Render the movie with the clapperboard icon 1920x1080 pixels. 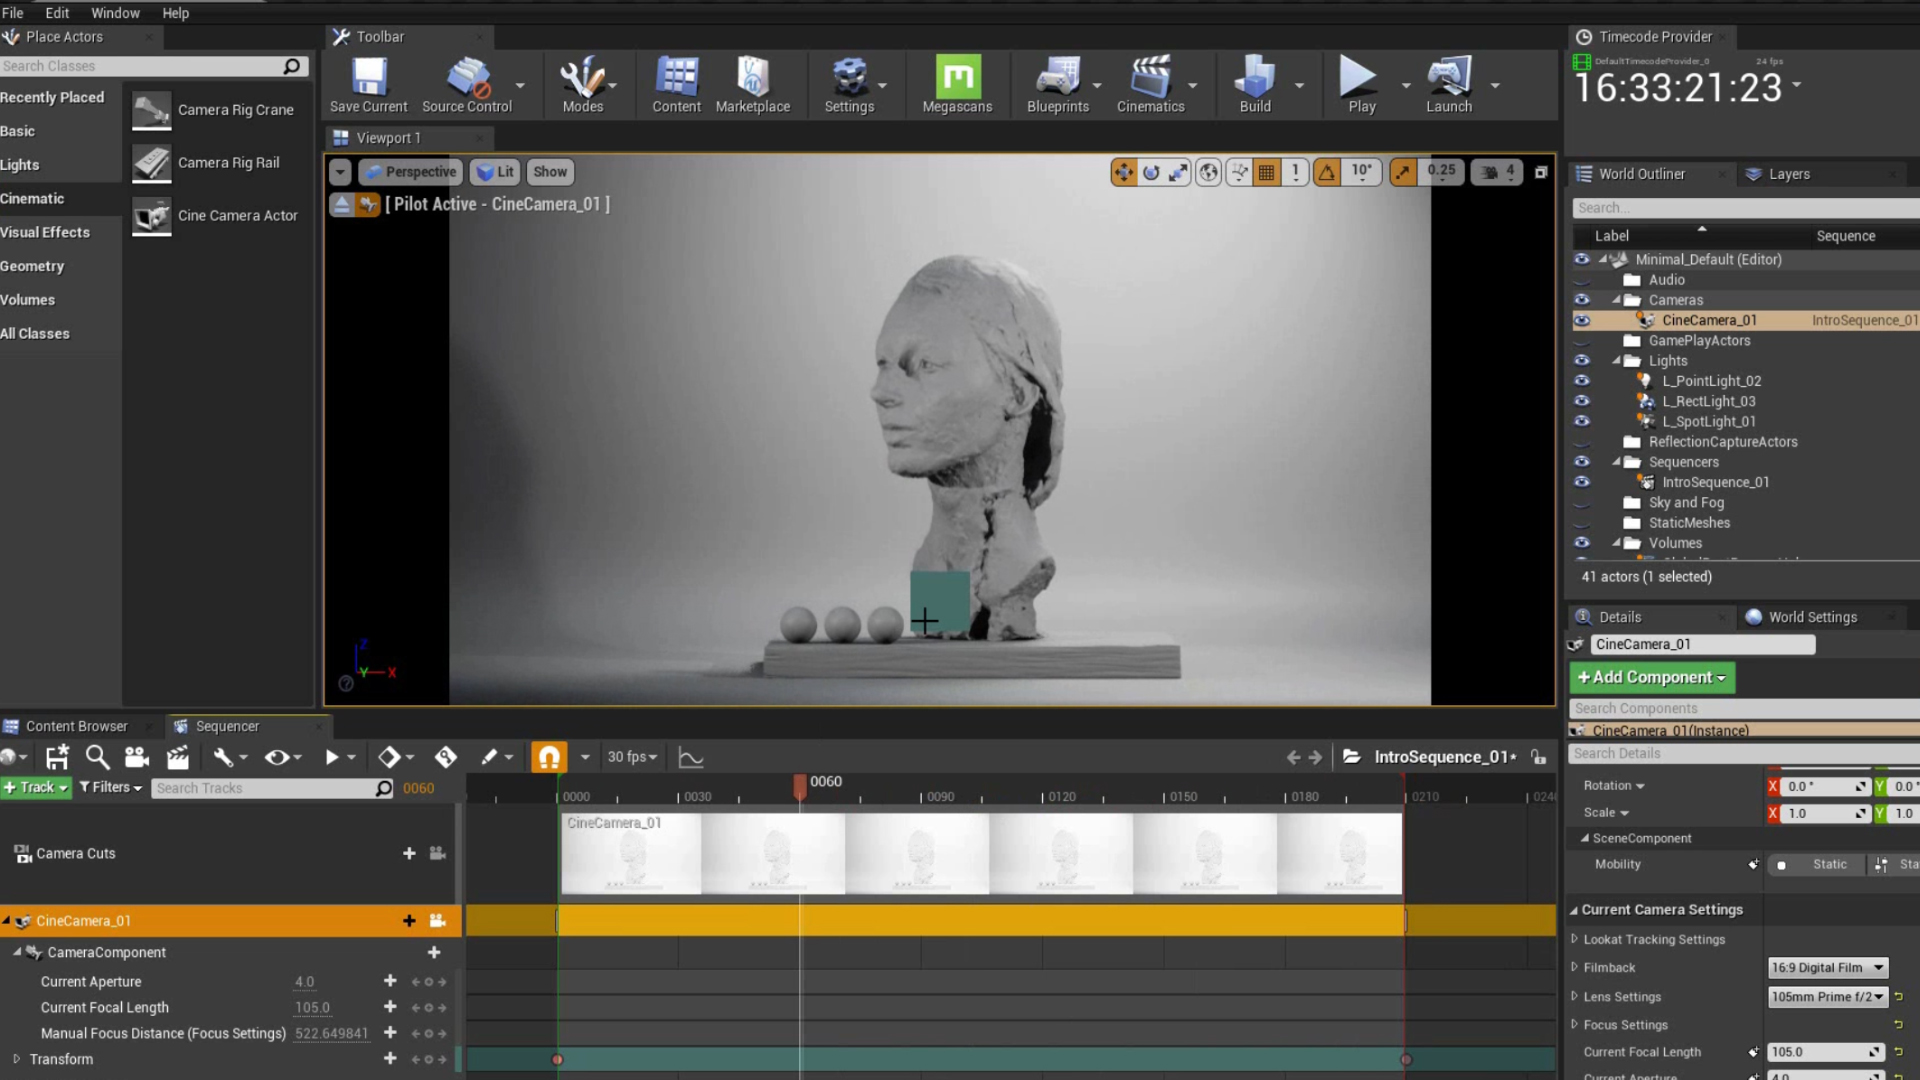pos(177,757)
